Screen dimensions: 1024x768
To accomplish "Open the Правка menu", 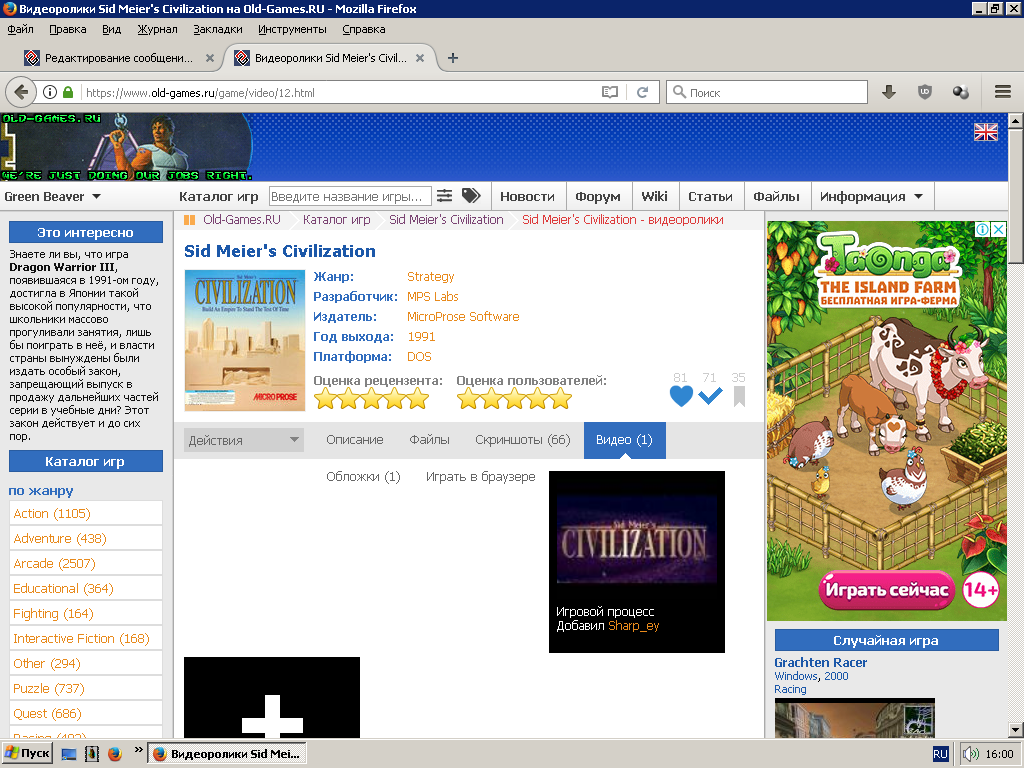I will (67, 29).
